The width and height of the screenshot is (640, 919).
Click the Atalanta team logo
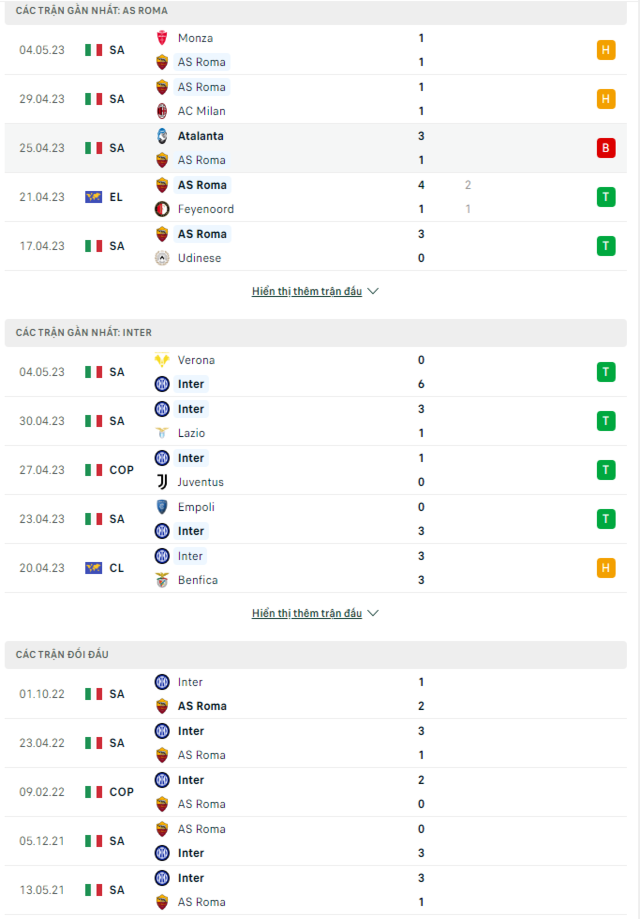162,136
